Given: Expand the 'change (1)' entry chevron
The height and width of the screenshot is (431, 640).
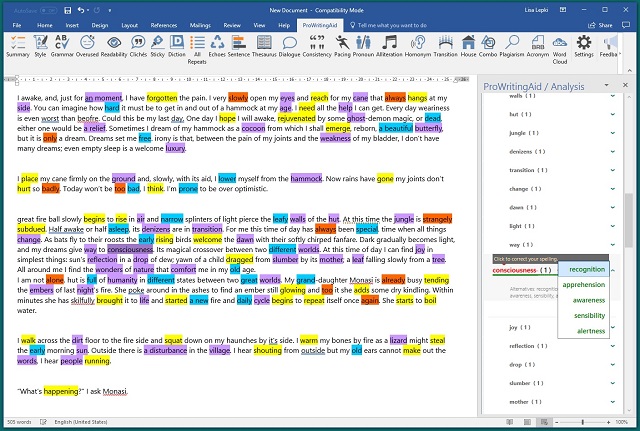Looking at the screenshot, I should pyautogui.click(x=613, y=189).
